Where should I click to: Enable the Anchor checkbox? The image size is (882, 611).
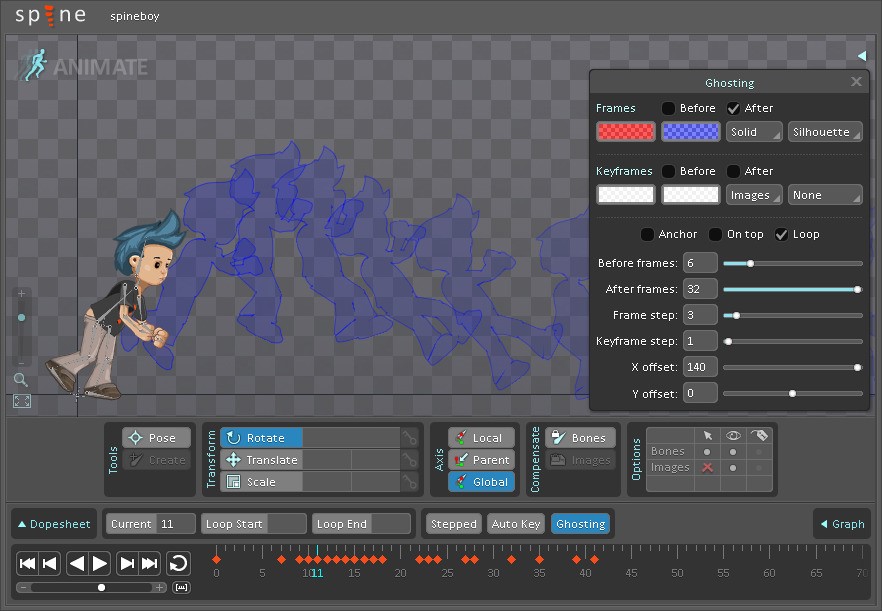pyautogui.click(x=648, y=234)
